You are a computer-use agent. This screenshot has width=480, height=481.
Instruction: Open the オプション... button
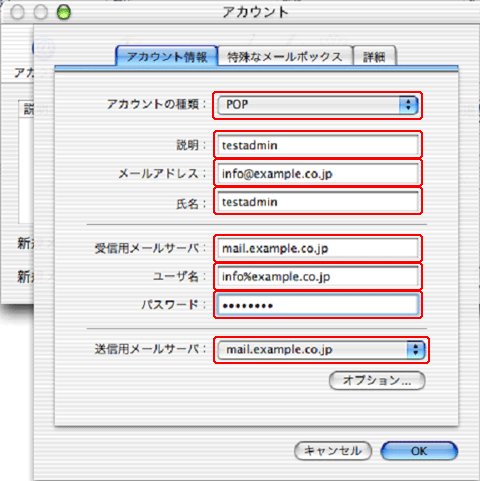tap(377, 380)
